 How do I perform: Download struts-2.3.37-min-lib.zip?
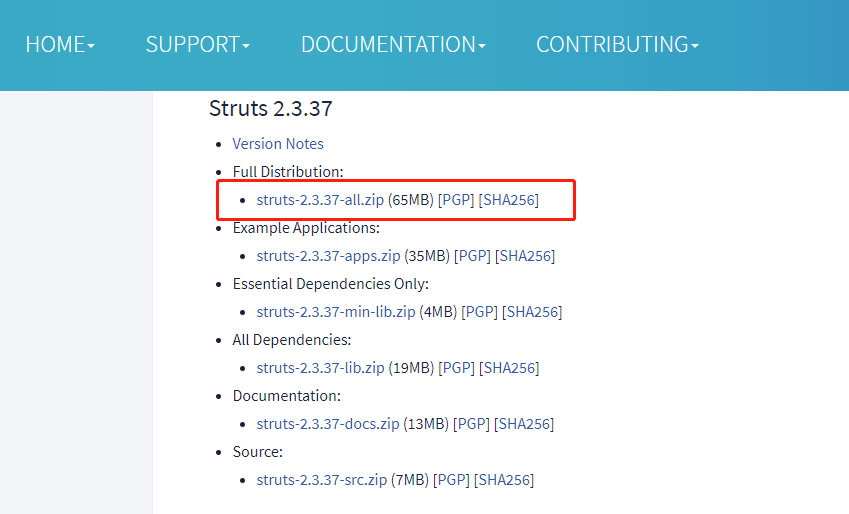click(336, 312)
